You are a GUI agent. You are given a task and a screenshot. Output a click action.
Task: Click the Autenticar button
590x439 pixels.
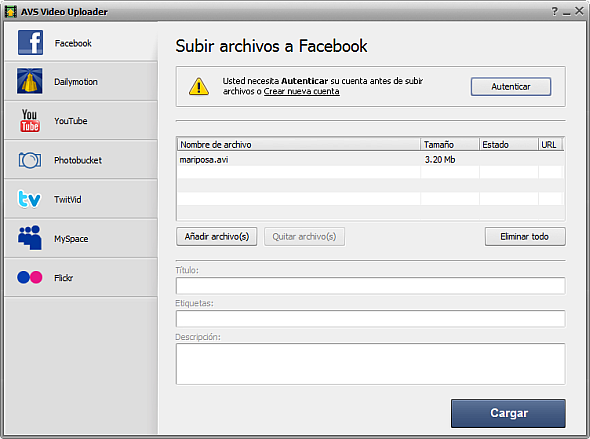(x=511, y=87)
